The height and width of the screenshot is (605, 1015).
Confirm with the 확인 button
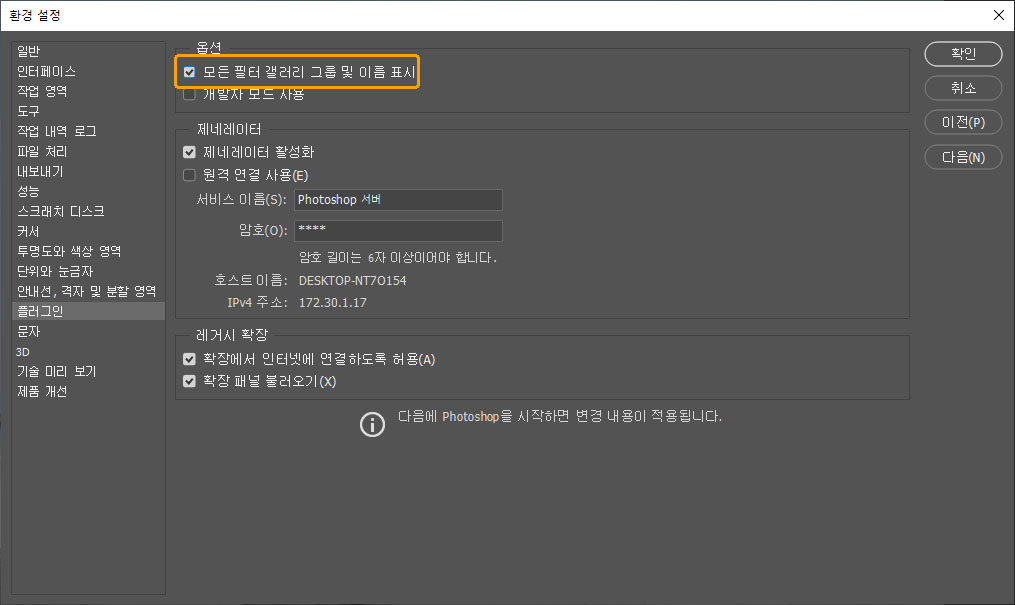click(963, 54)
